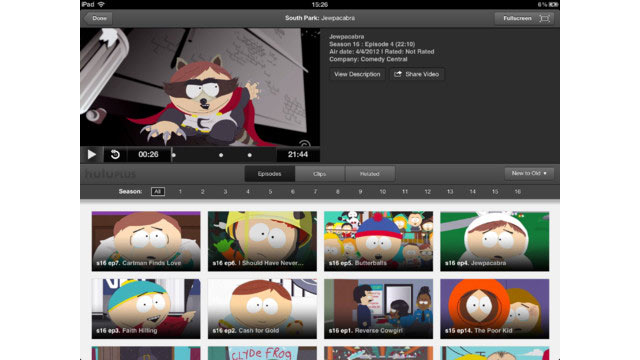This screenshot has width=640, height=360.
Task: Open s16 ep5 Butterballs thumbnail
Action: click(x=378, y=241)
